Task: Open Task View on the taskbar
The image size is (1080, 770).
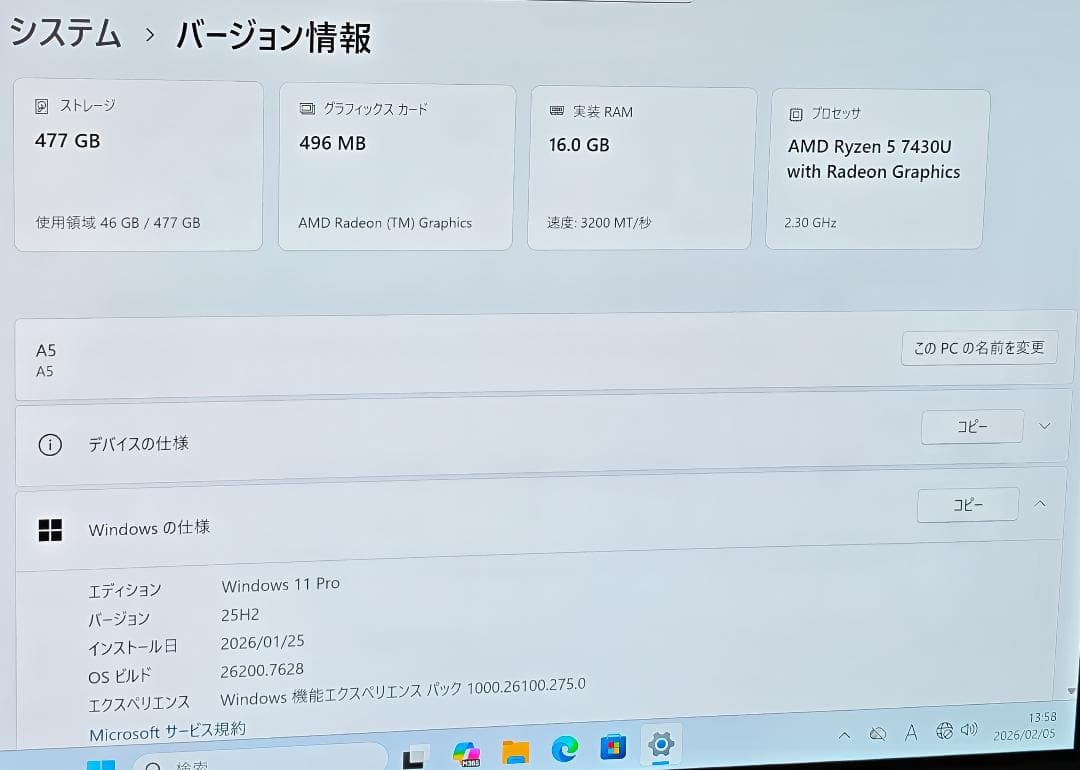Action: tap(415, 755)
